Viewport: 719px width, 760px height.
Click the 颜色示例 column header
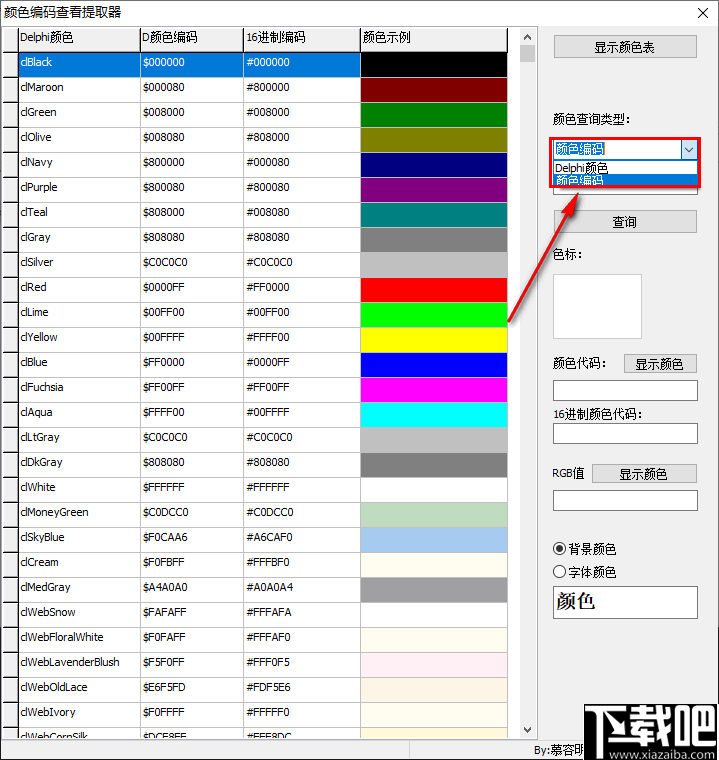[434, 38]
